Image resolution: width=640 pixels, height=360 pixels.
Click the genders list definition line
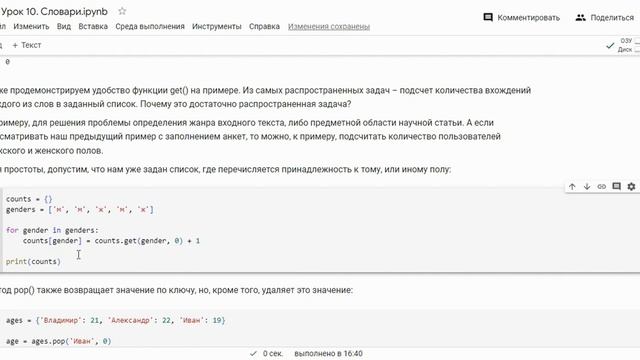pos(80,210)
